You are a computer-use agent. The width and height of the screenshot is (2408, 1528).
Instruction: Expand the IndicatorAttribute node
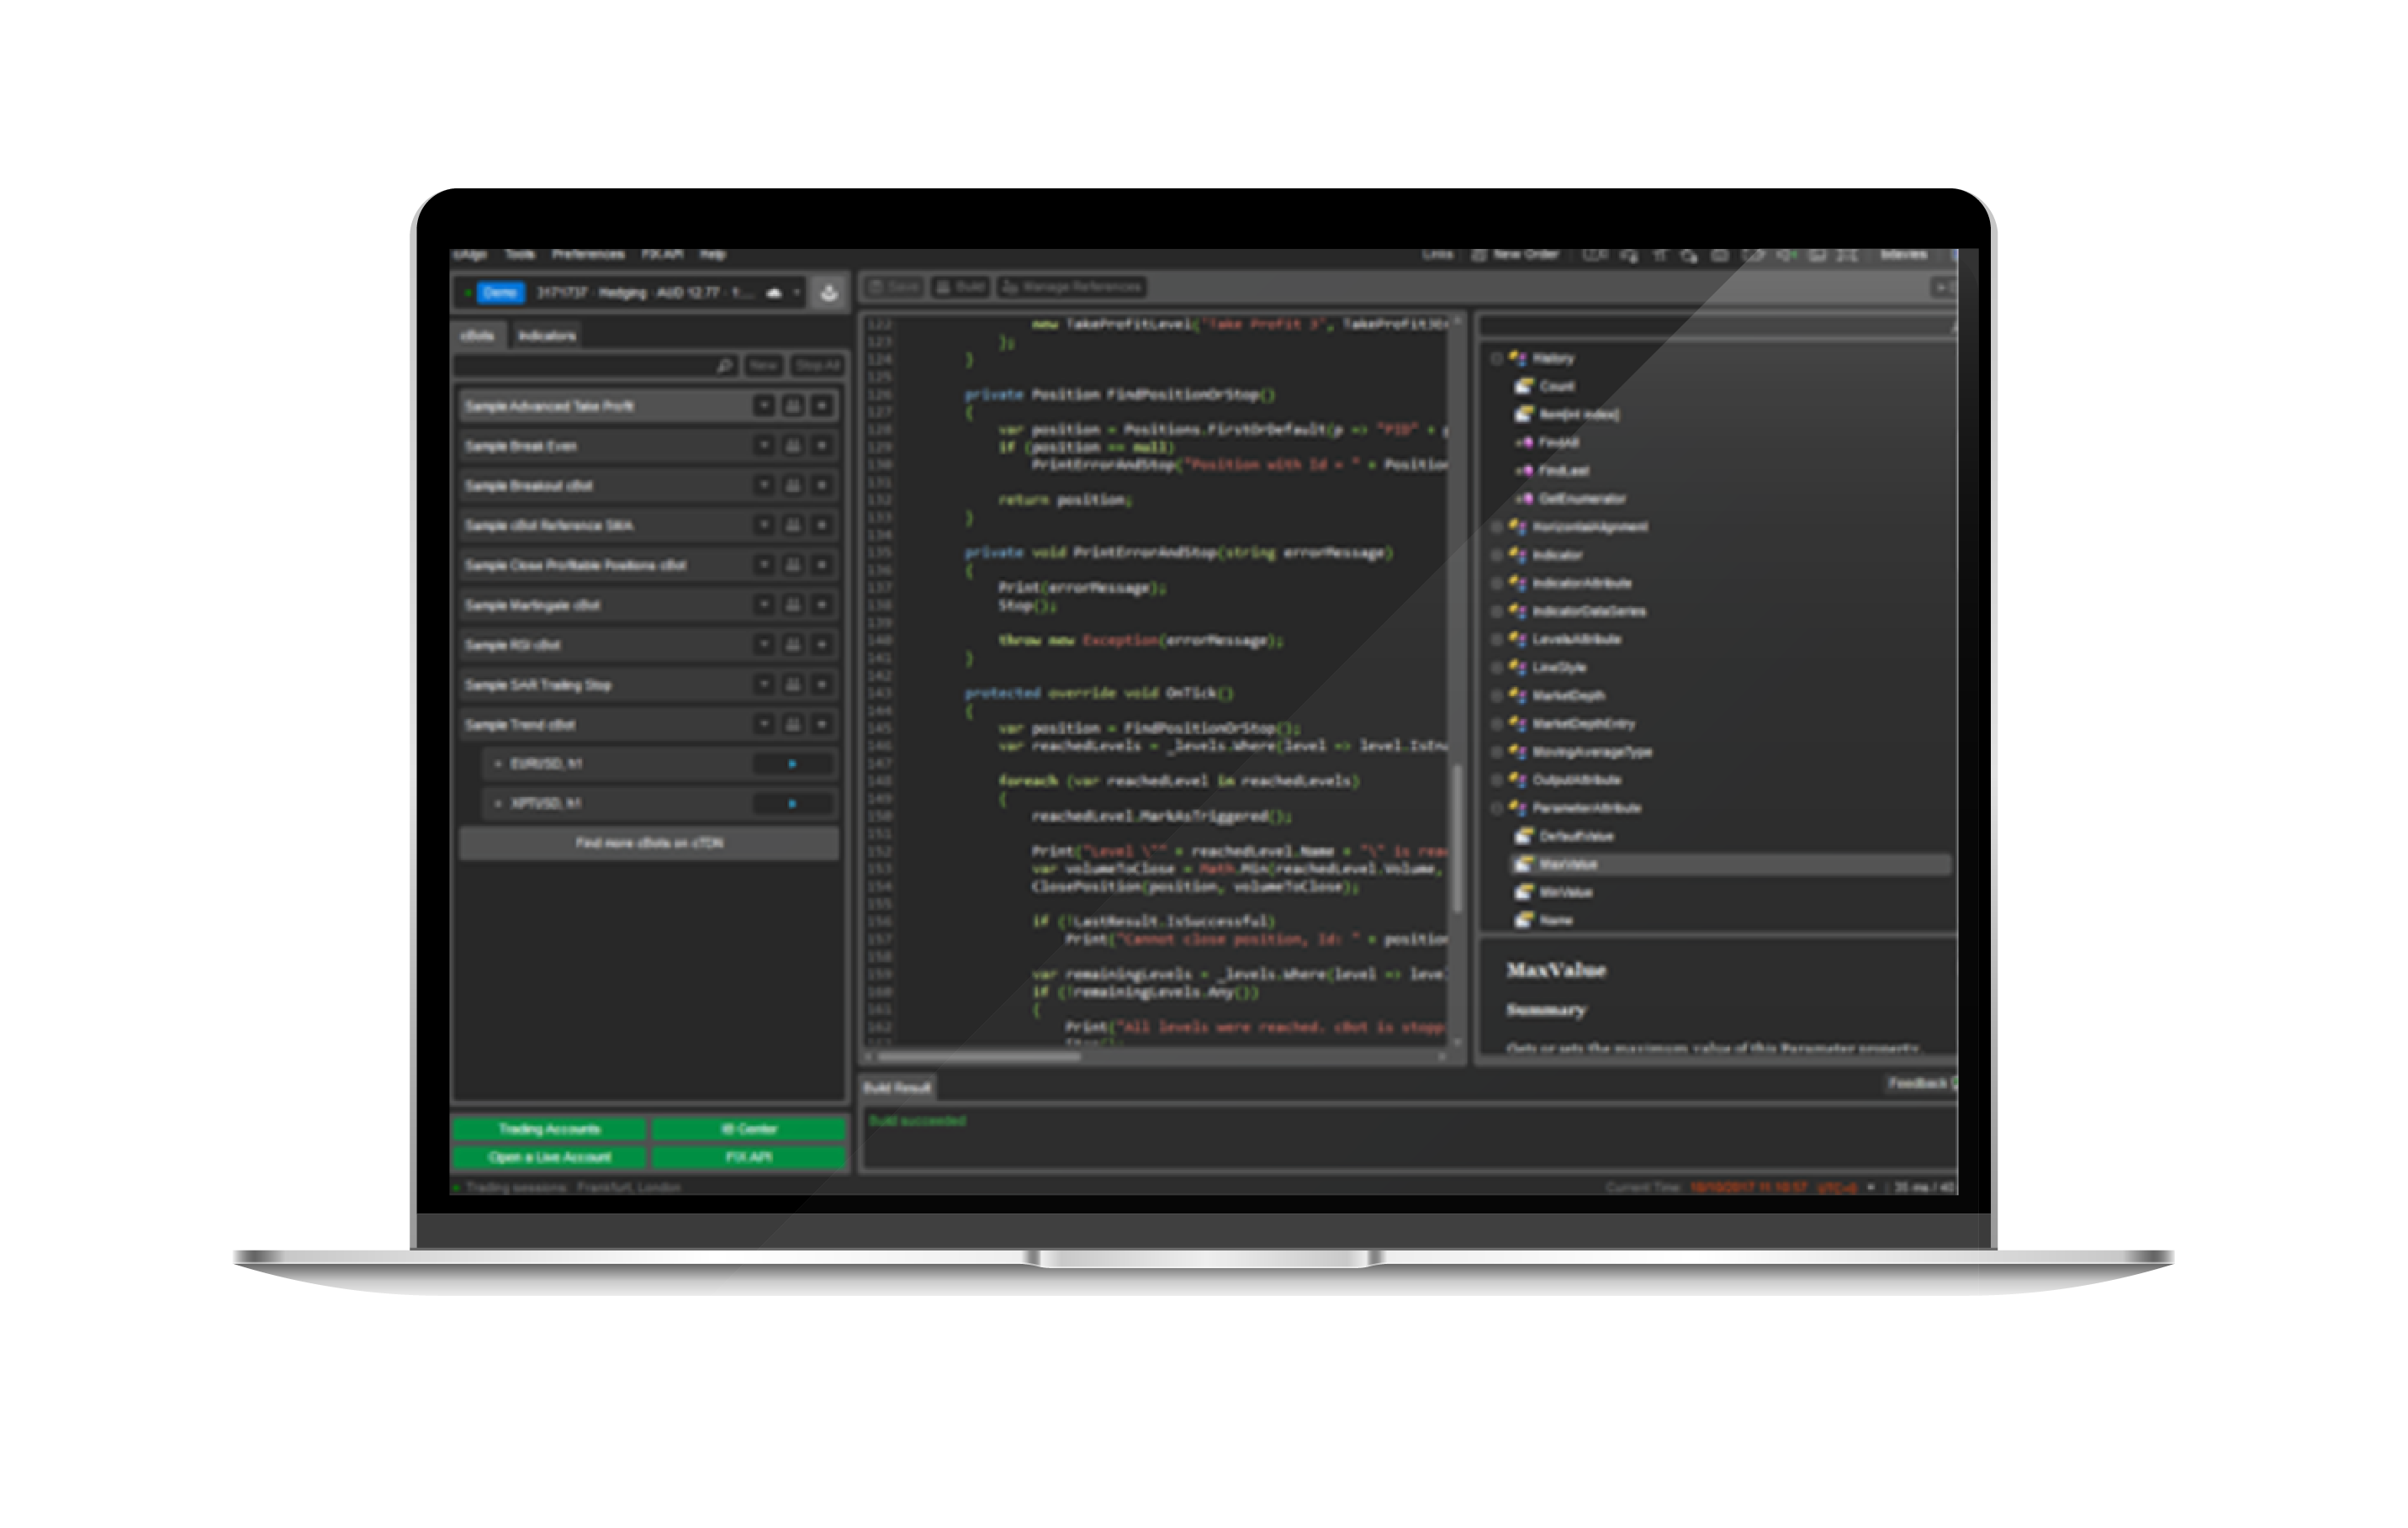(1497, 583)
